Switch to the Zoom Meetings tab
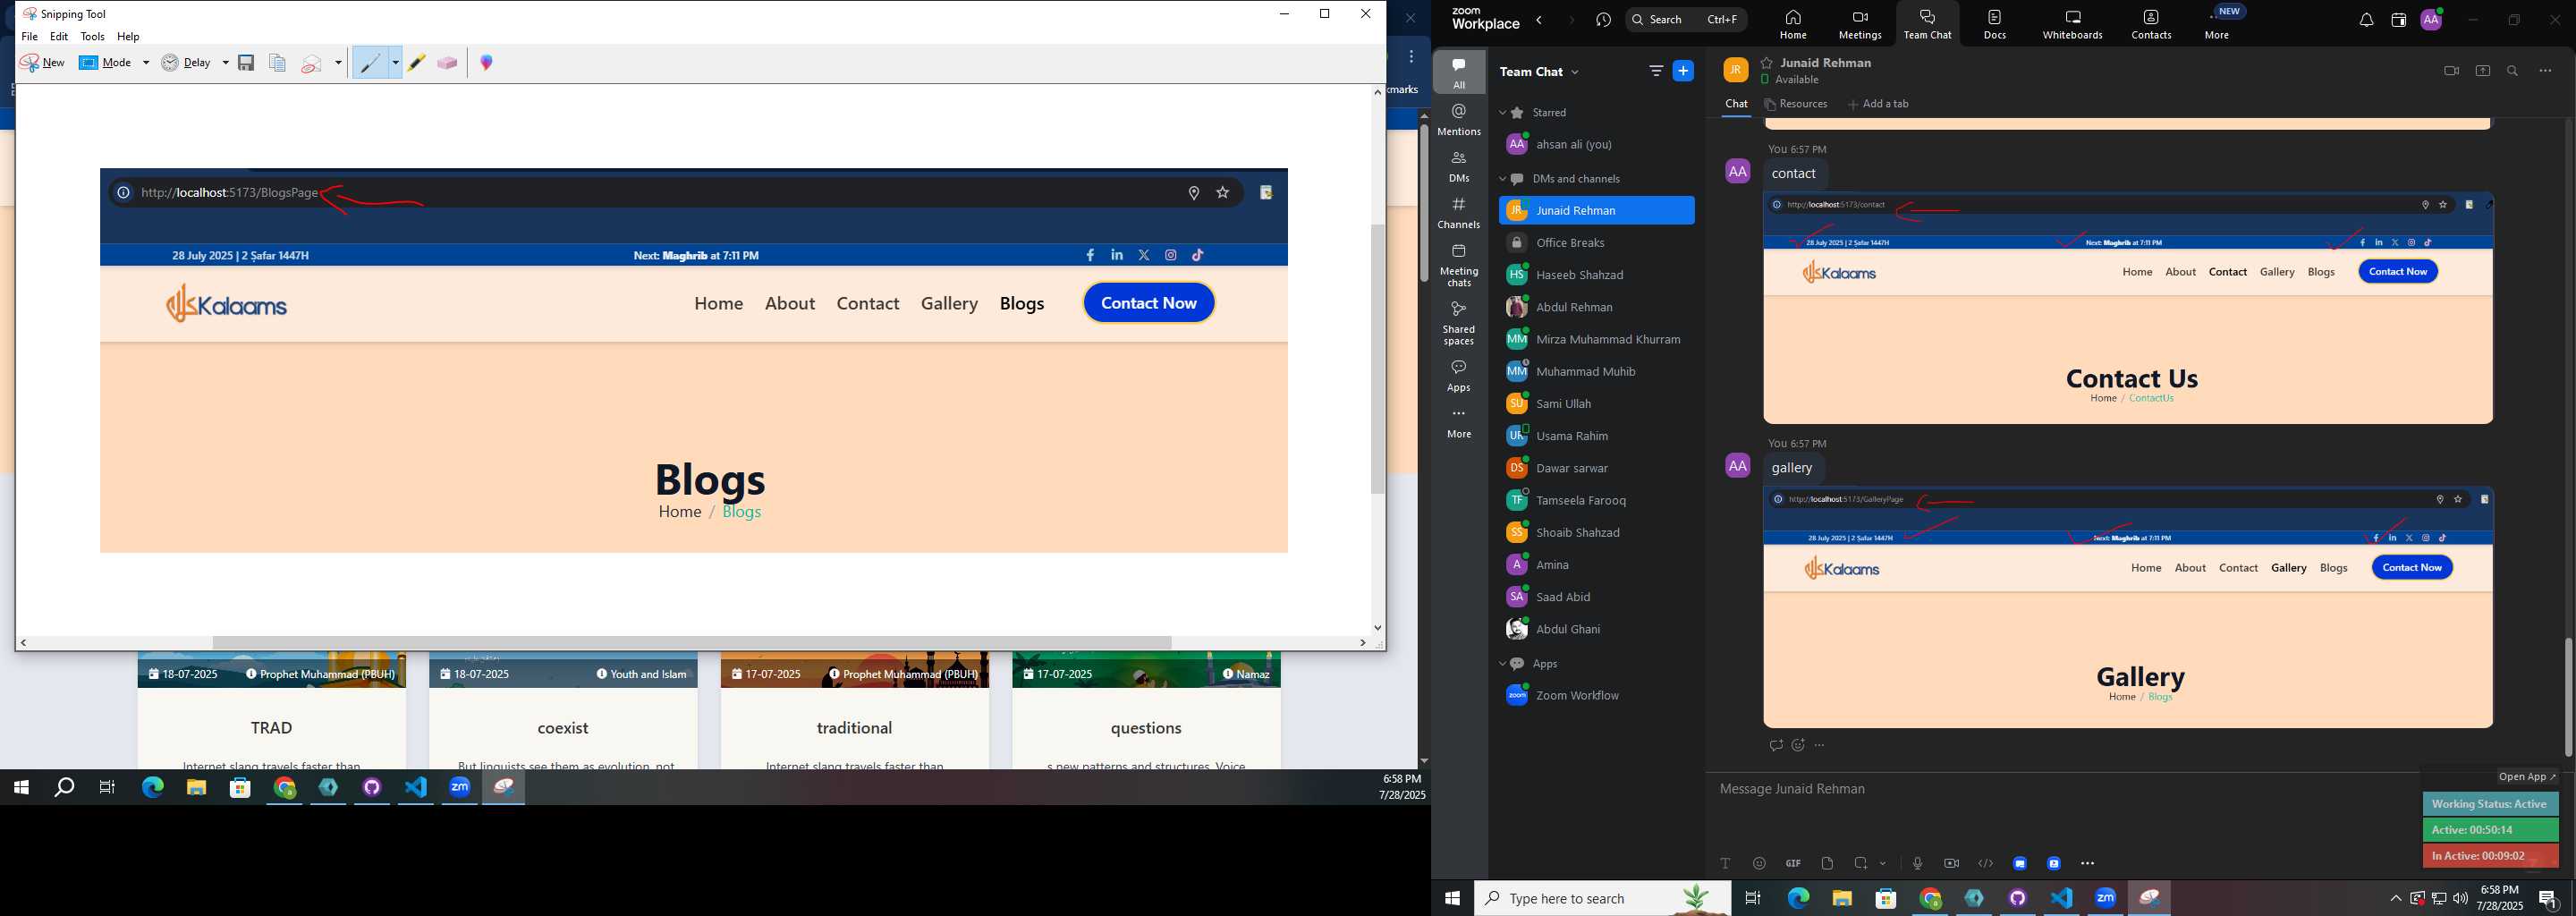The width and height of the screenshot is (2576, 916). pyautogui.click(x=1860, y=25)
